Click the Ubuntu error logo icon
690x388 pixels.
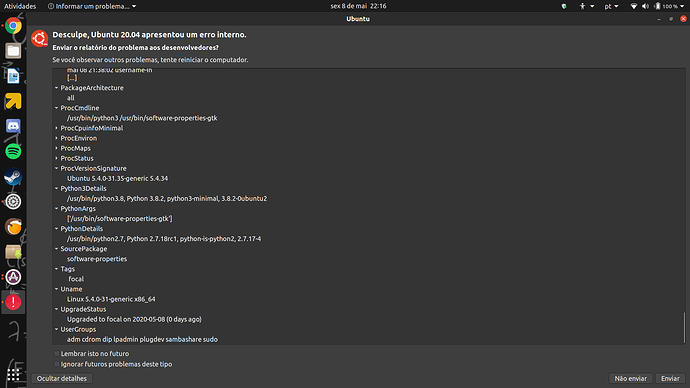pyautogui.click(x=40, y=39)
